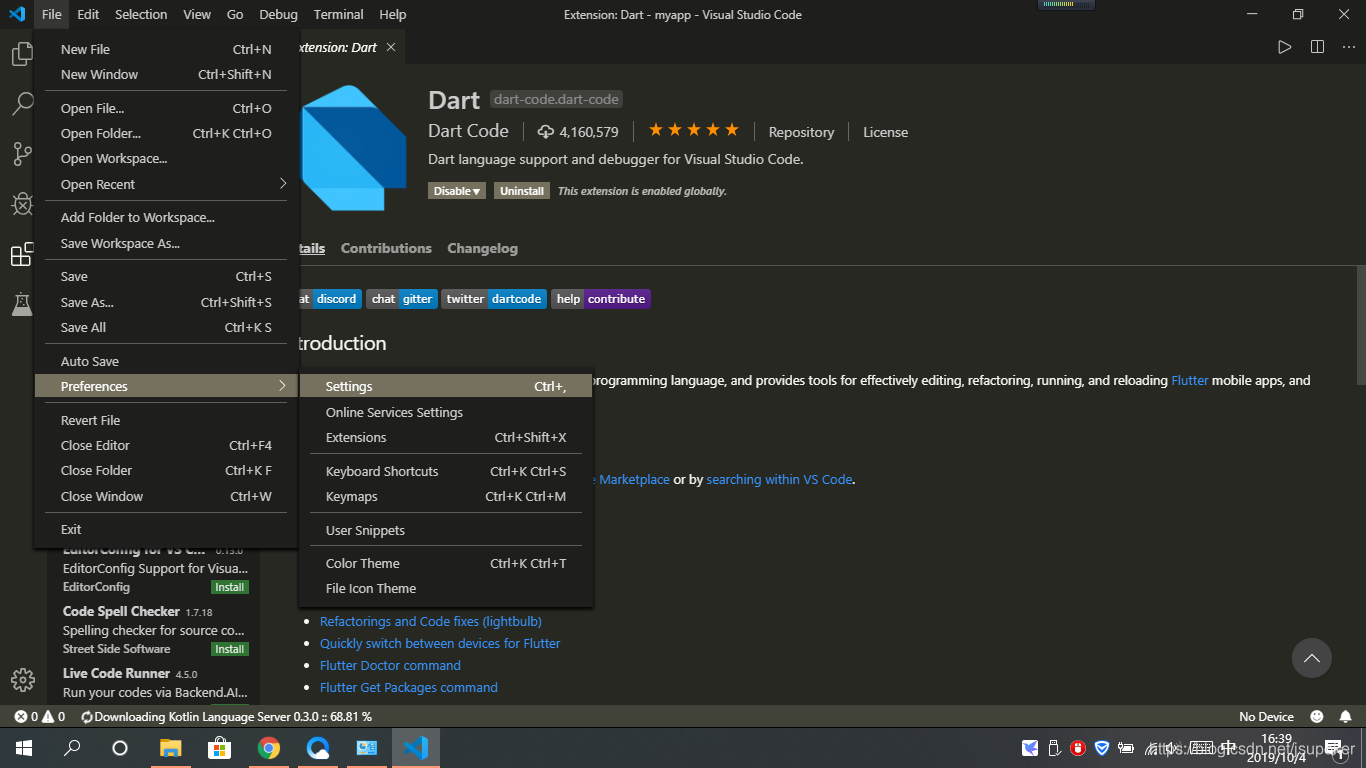Viewport: 1366px width, 768px height.
Task: Click the download count cloud icon
Action: (x=546, y=132)
